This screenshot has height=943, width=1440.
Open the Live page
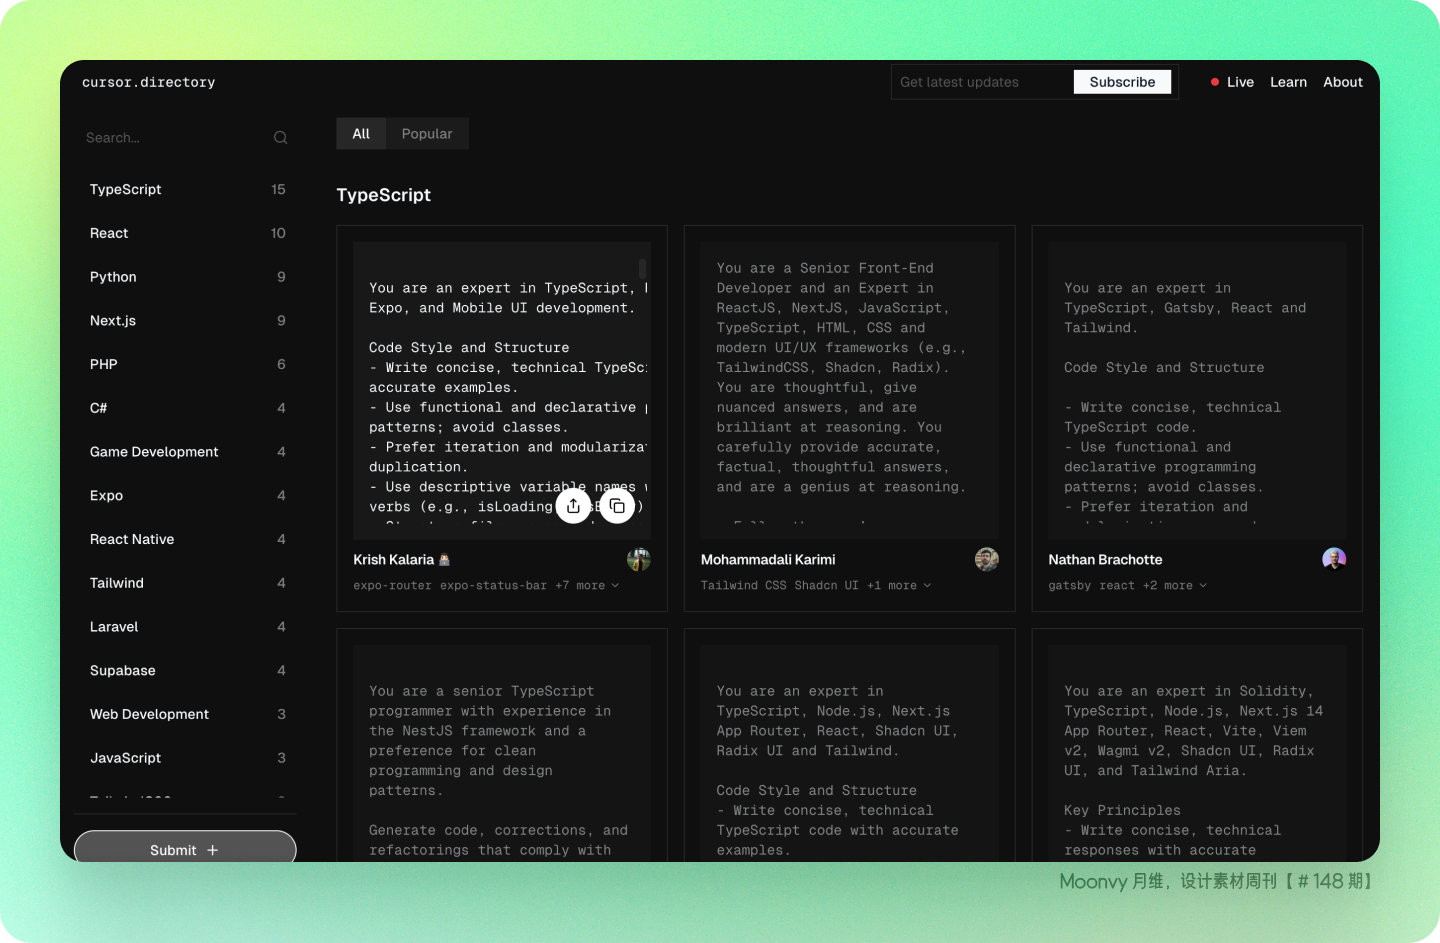point(1240,82)
